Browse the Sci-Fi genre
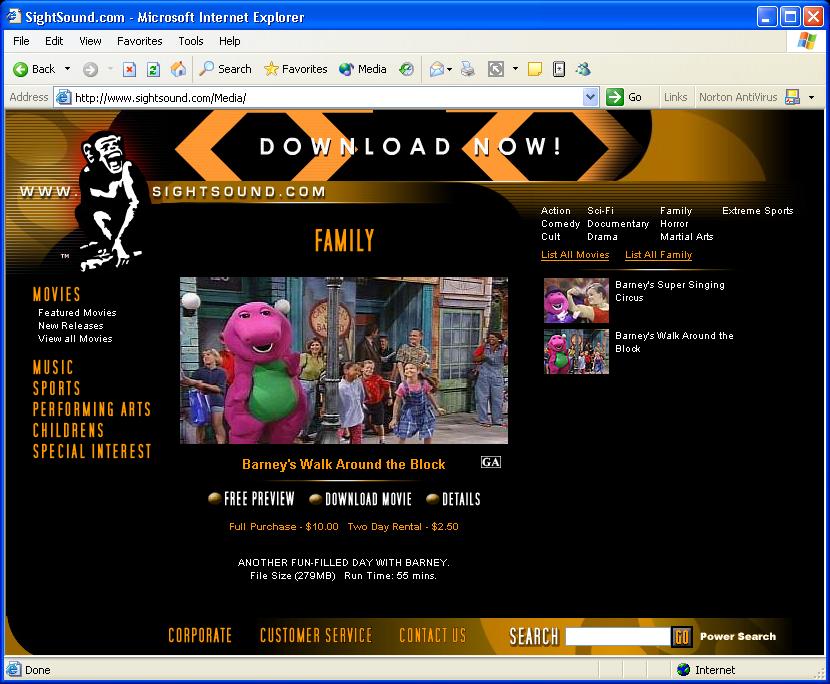The width and height of the screenshot is (830, 684). [x=600, y=211]
